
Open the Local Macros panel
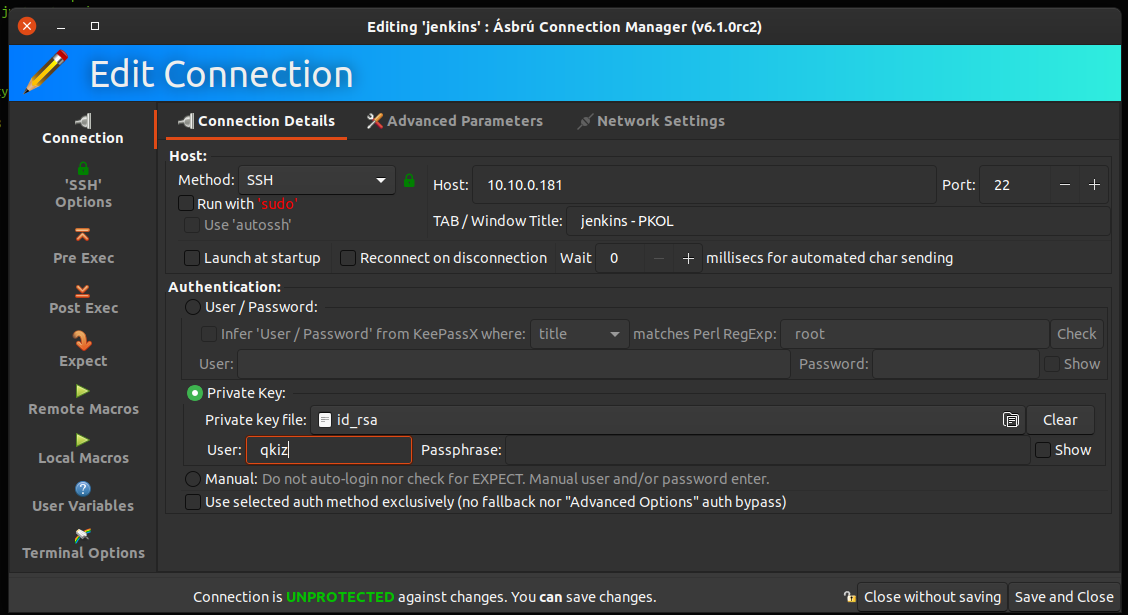pyautogui.click(x=83, y=450)
